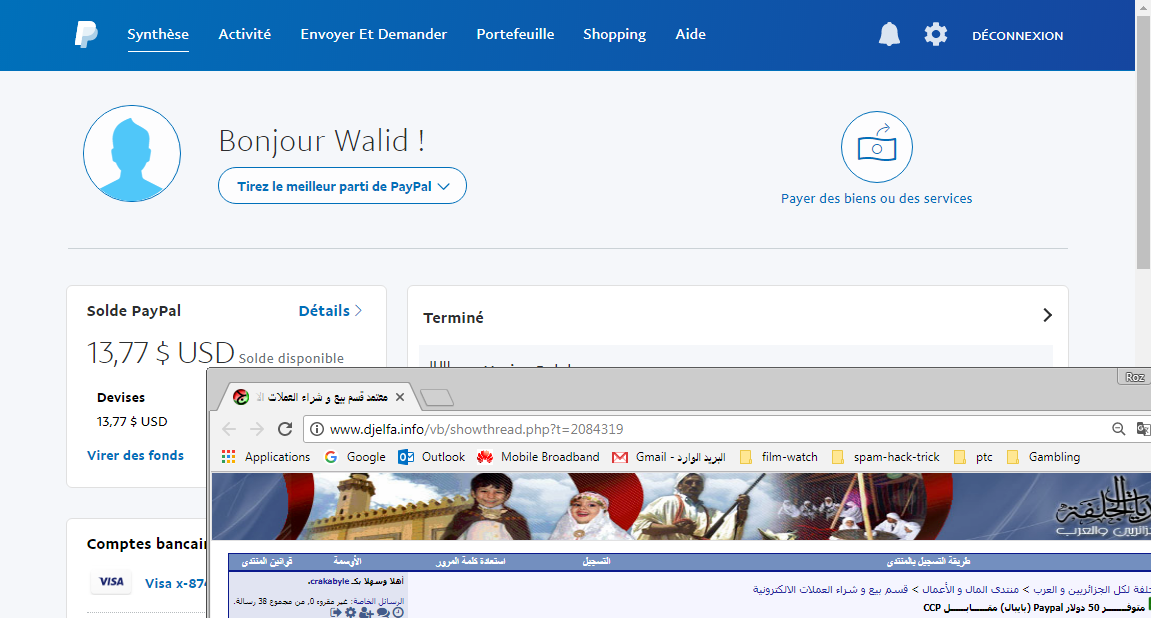
Task: Open Solde PayPal Détails link
Action: (330, 310)
